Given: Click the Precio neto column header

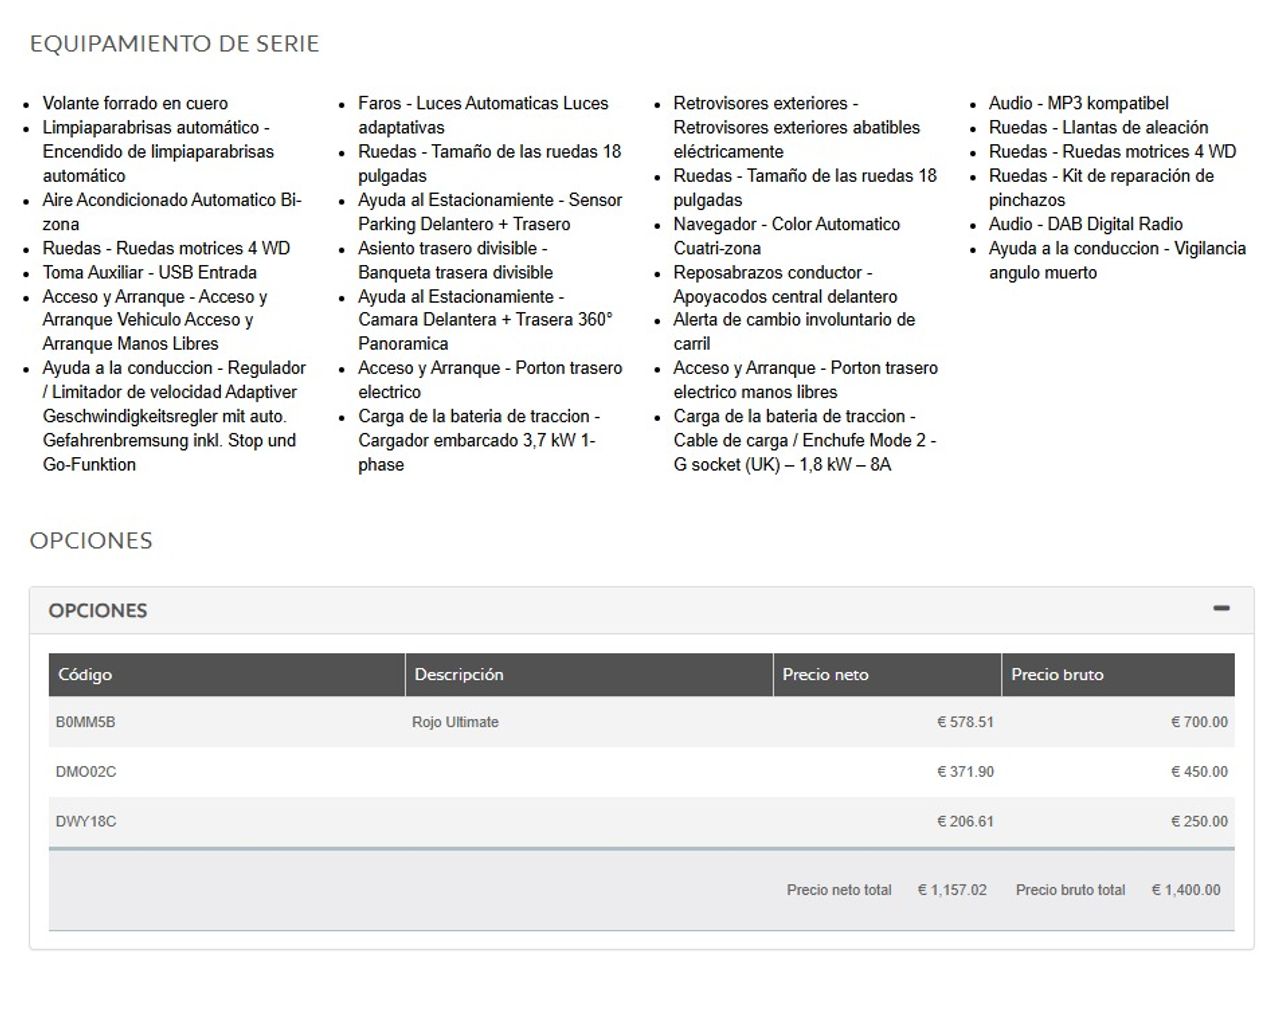Looking at the screenshot, I should point(825,675).
